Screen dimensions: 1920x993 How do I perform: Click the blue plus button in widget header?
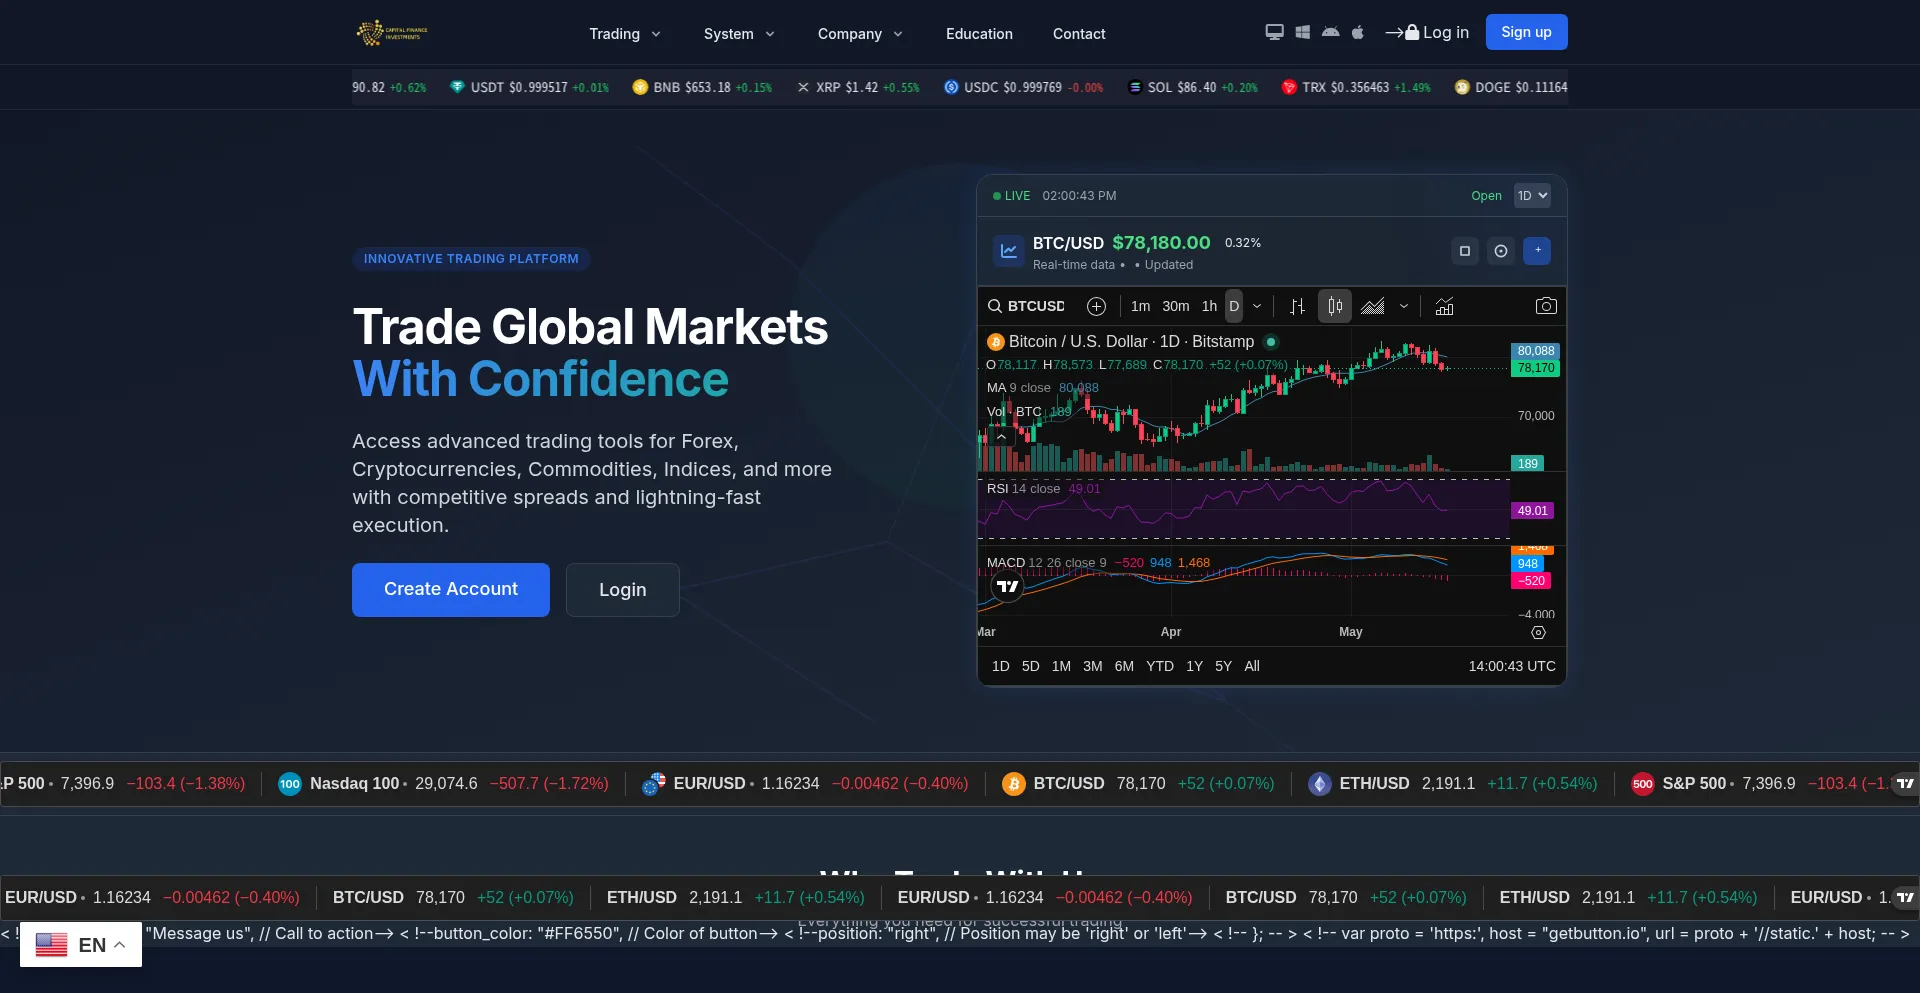1537,251
